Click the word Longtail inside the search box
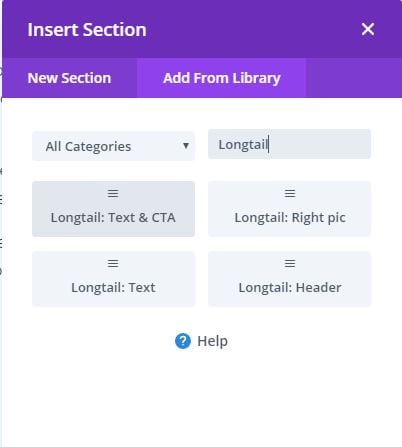The image size is (402, 447). pyautogui.click(x=243, y=145)
